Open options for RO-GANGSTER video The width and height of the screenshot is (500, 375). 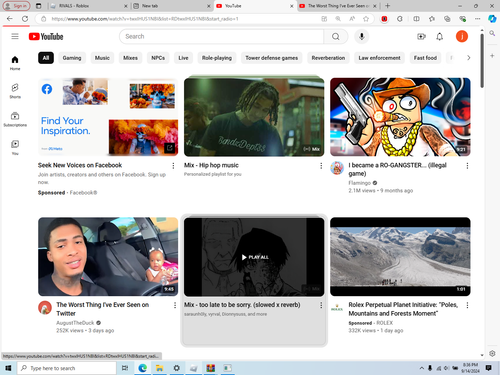pos(467,166)
